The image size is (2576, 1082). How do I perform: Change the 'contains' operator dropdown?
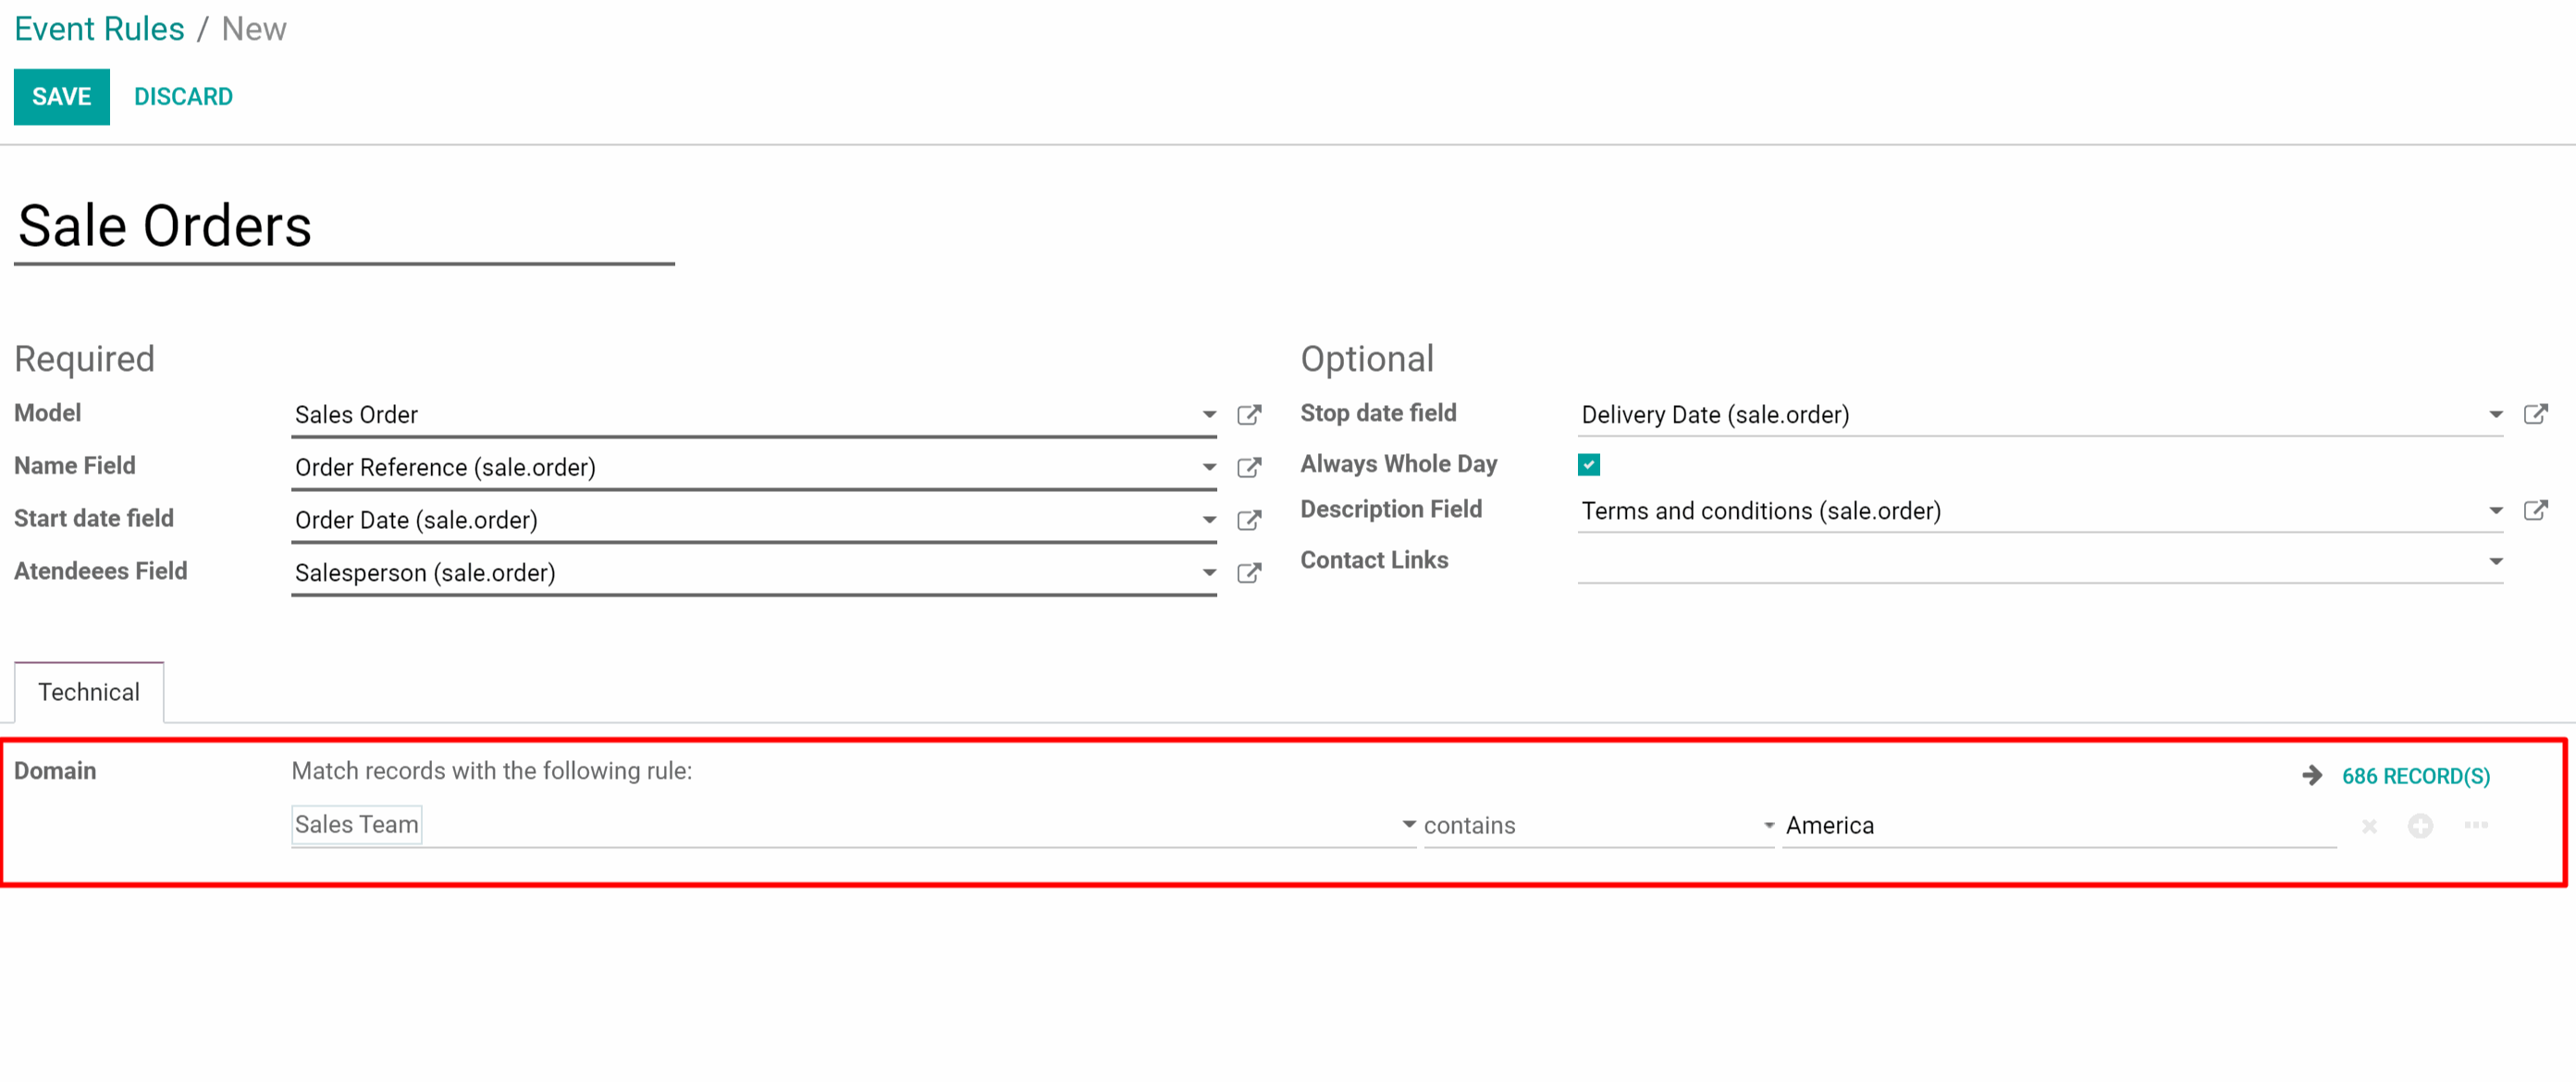[1598, 825]
